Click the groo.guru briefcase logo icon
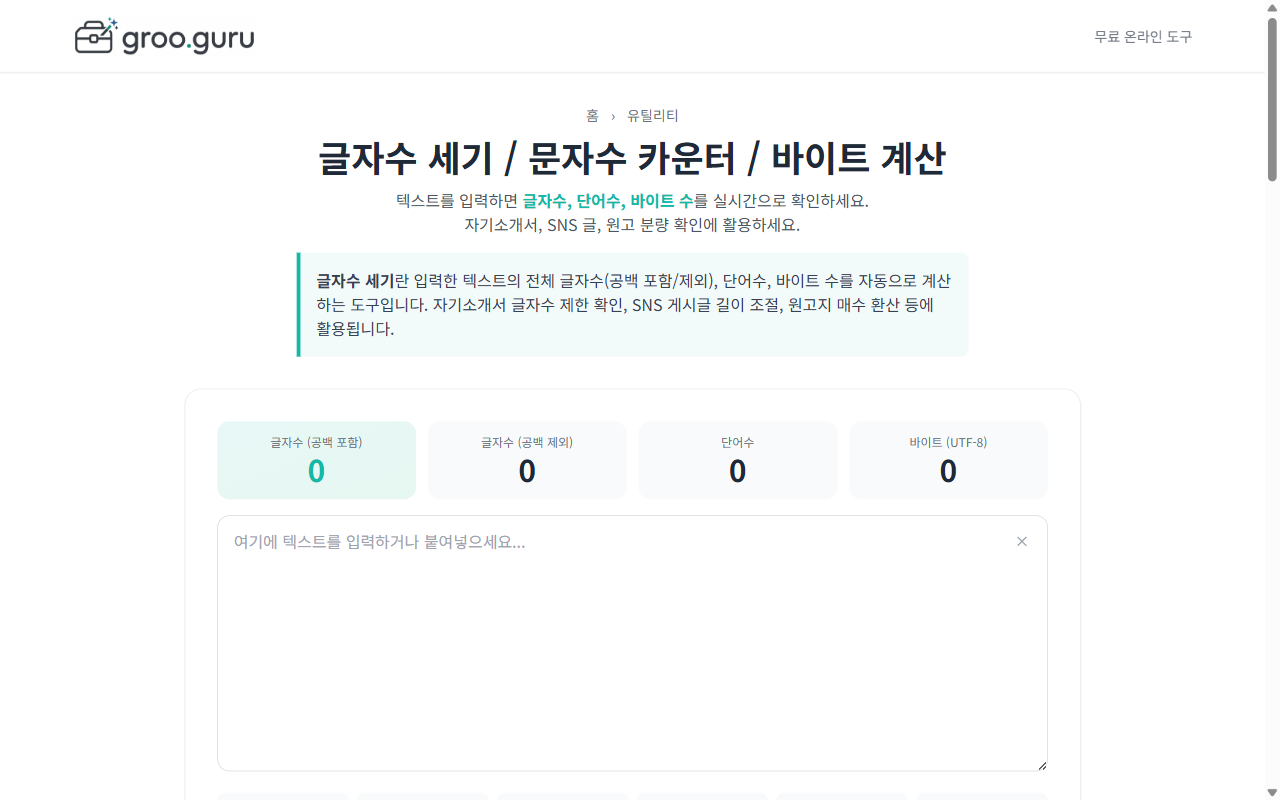The height and width of the screenshot is (800, 1280). pos(93,36)
